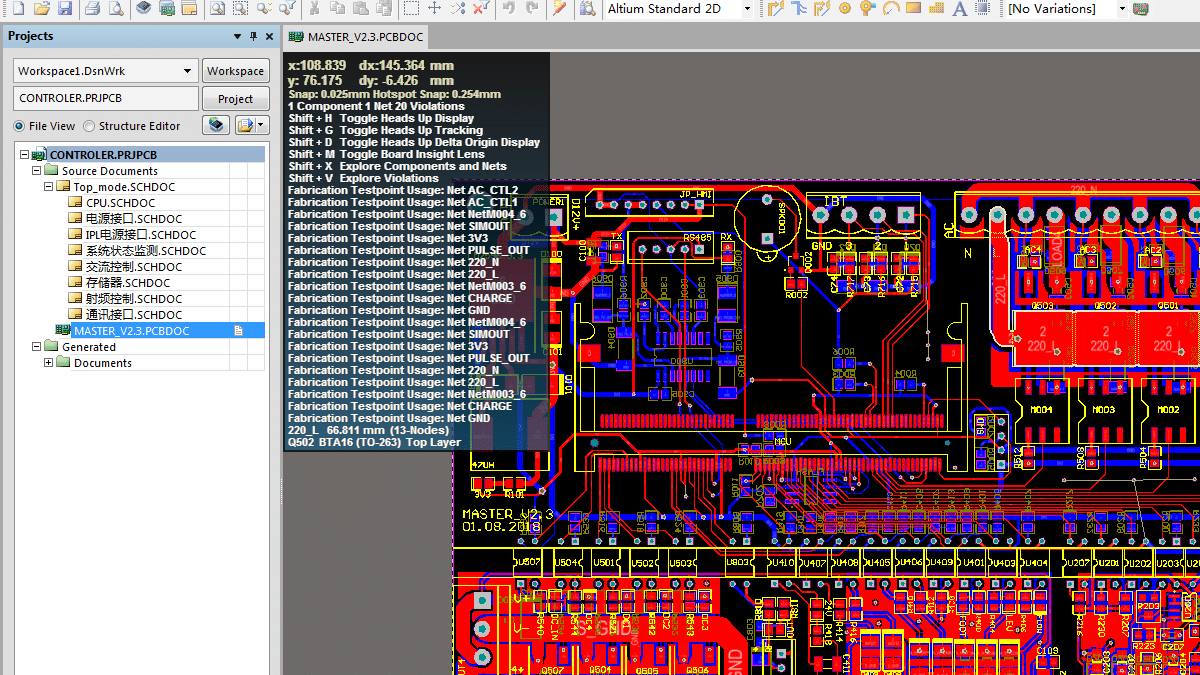Expand the Documents folder under Generated
Screen dimensions: 1200x675
48,363
